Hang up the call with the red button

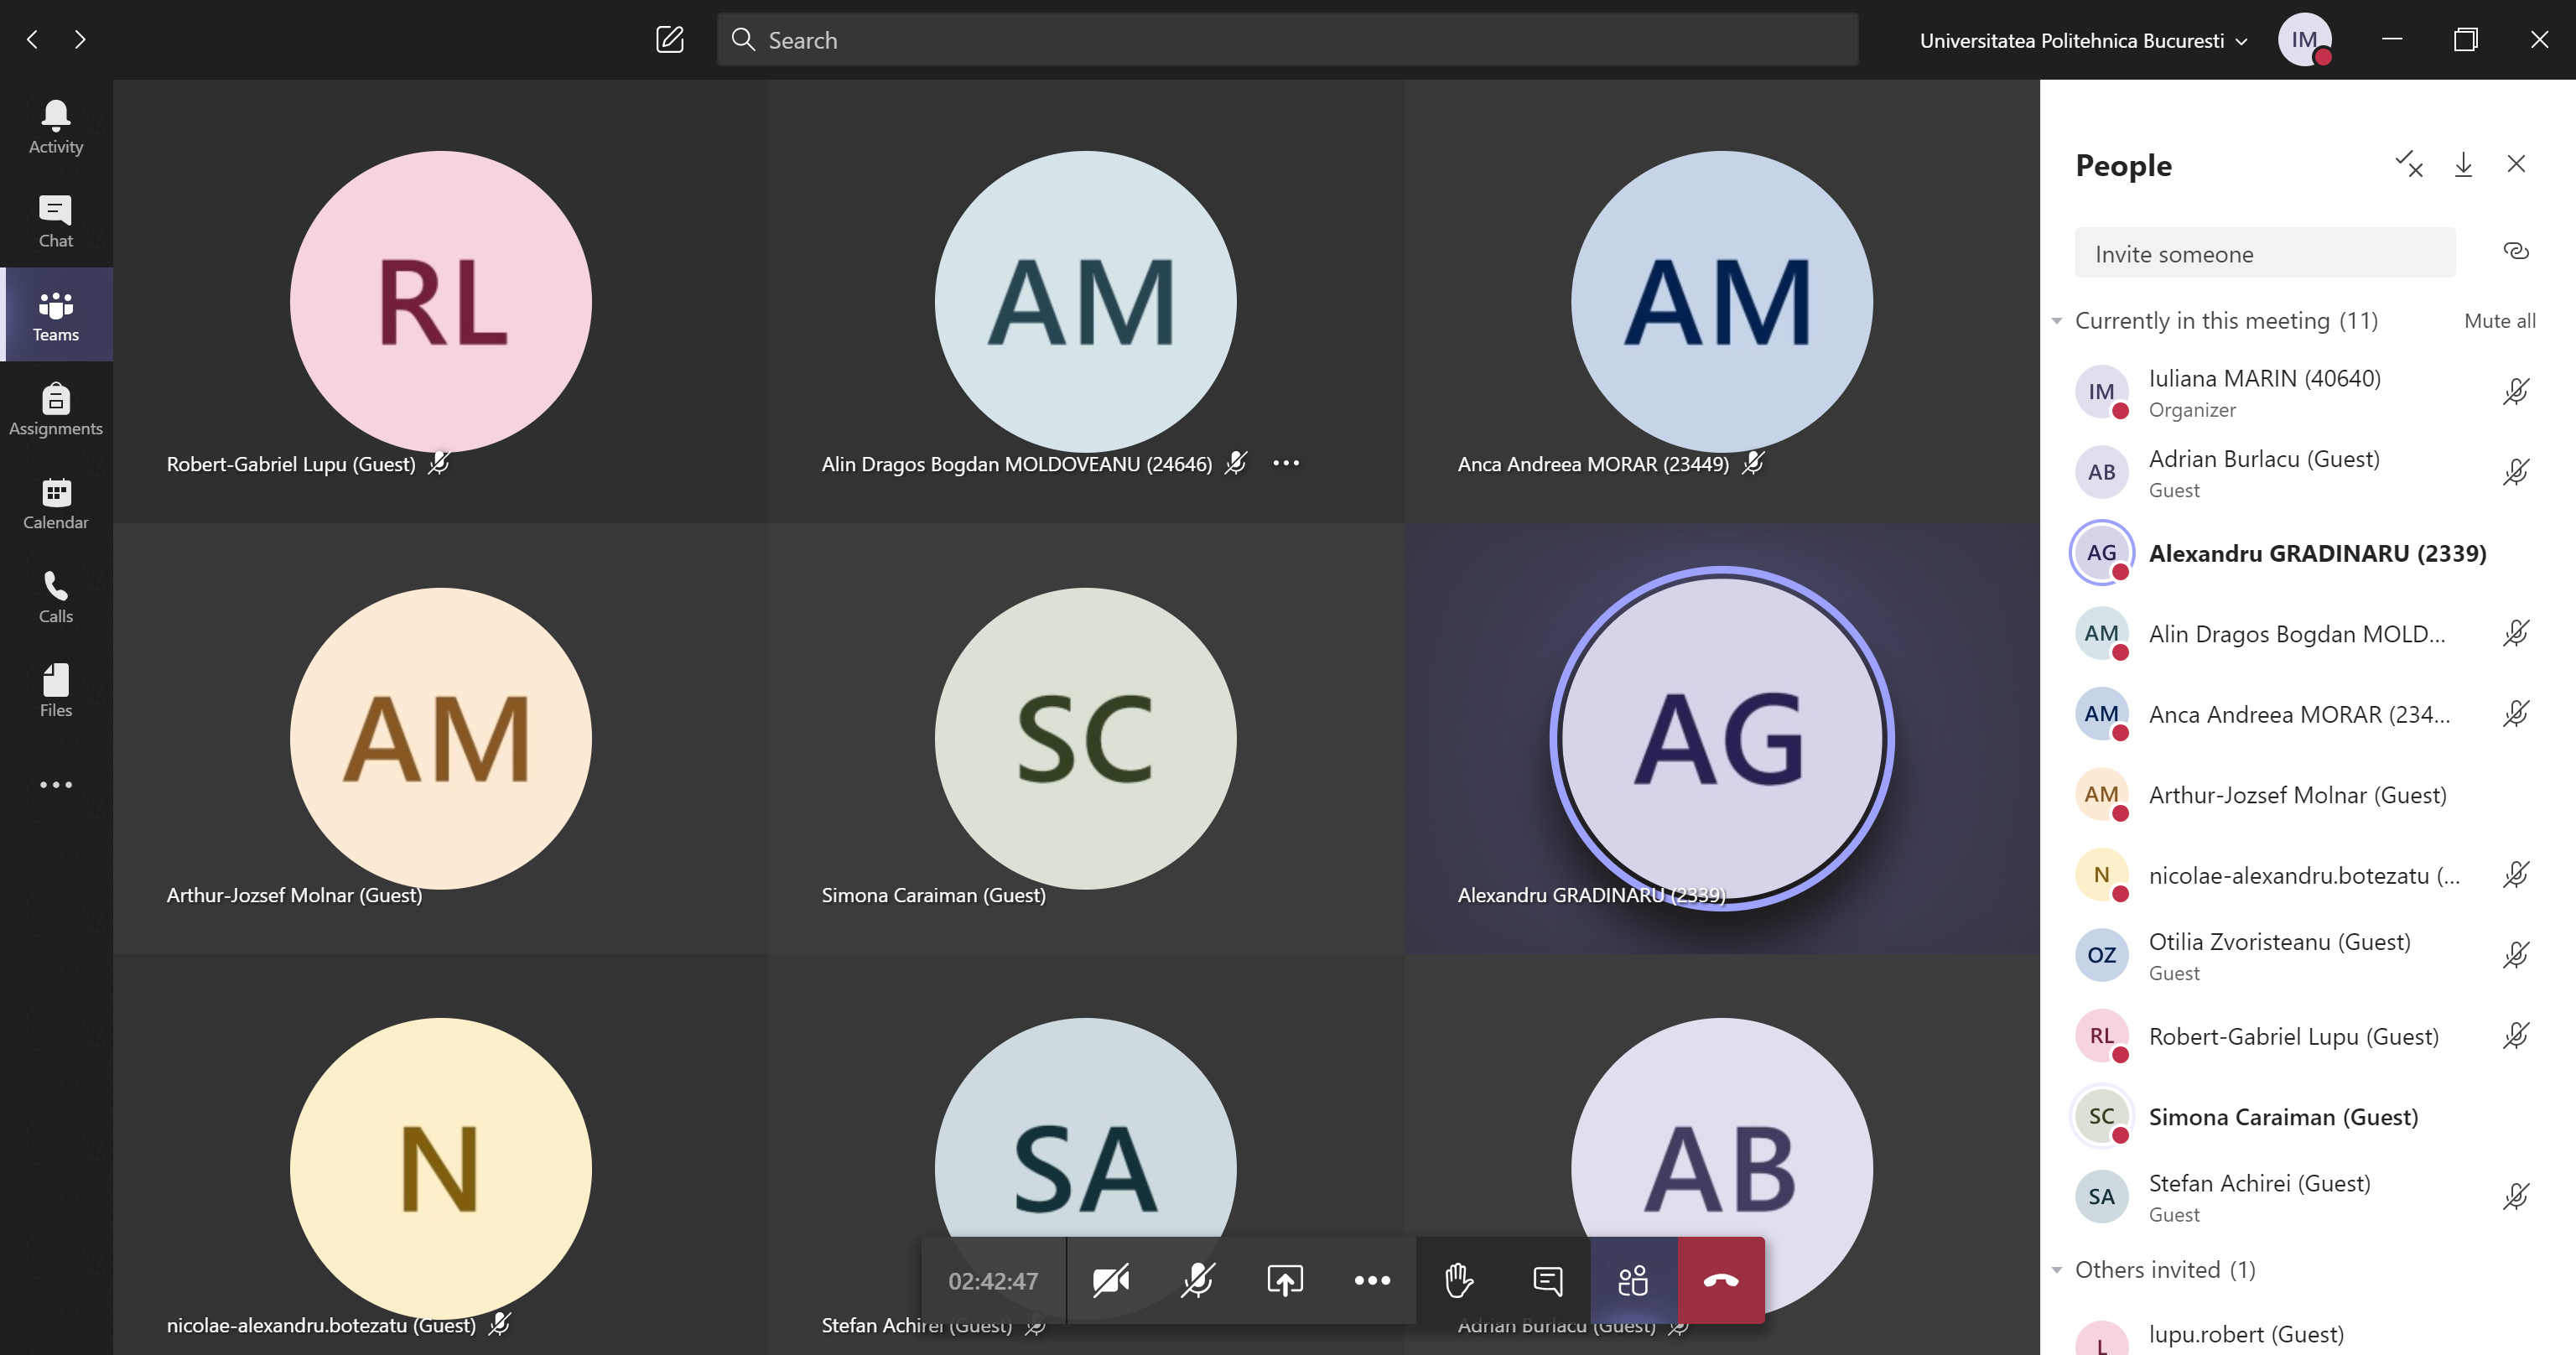(x=1720, y=1280)
